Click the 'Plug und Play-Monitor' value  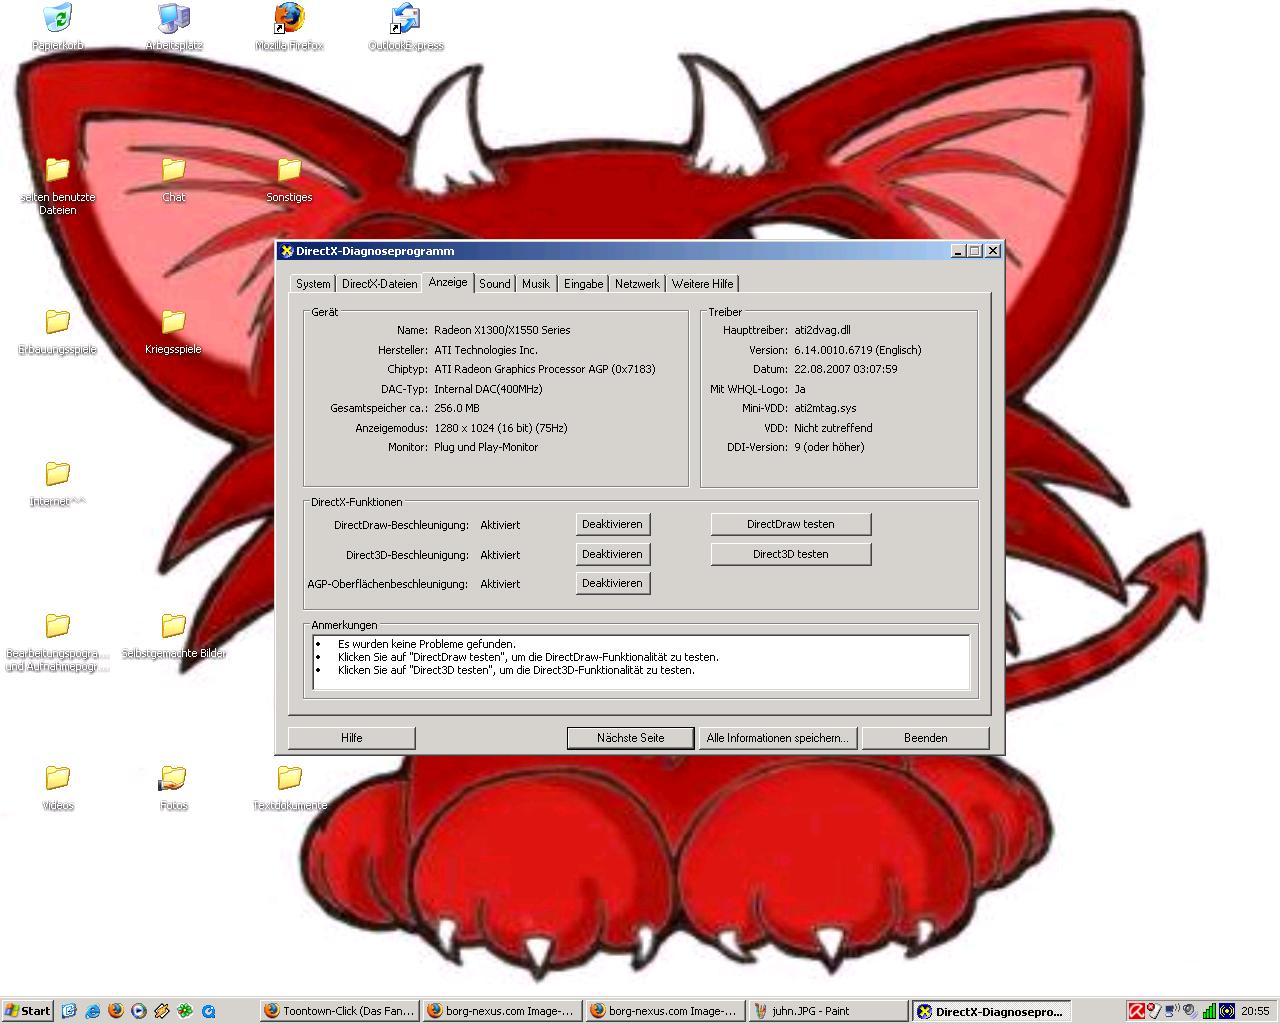[x=486, y=447]
